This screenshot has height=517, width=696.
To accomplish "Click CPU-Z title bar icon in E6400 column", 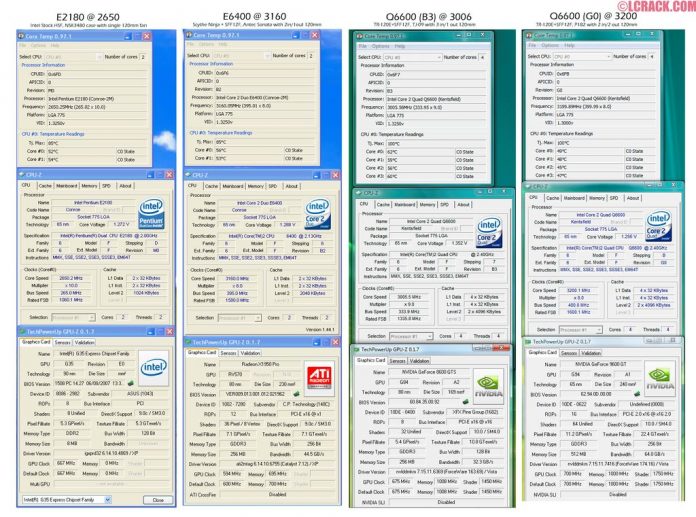I will (188, 175).
